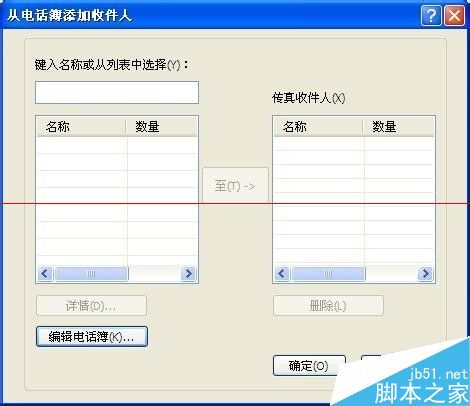Confirm with the 确定(O) button
This screenshot has height=406, width=470.
pyautogui.click(x=309, y=366)
